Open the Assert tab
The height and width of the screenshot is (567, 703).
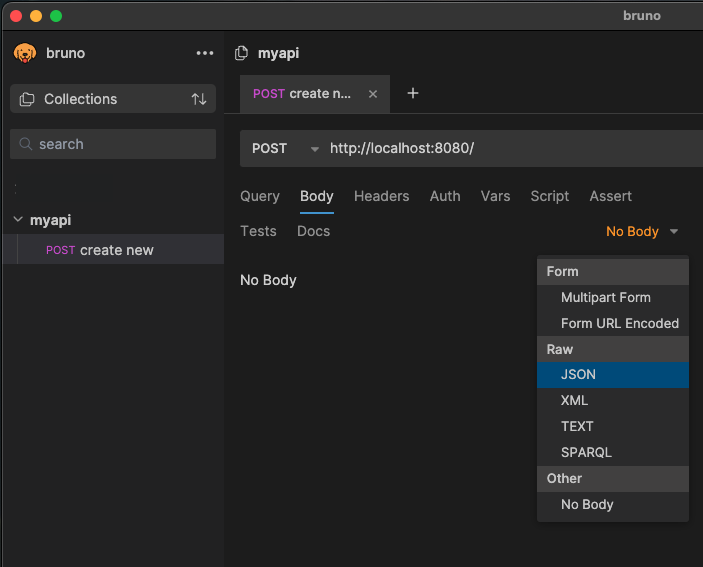[x=610, y=196]
